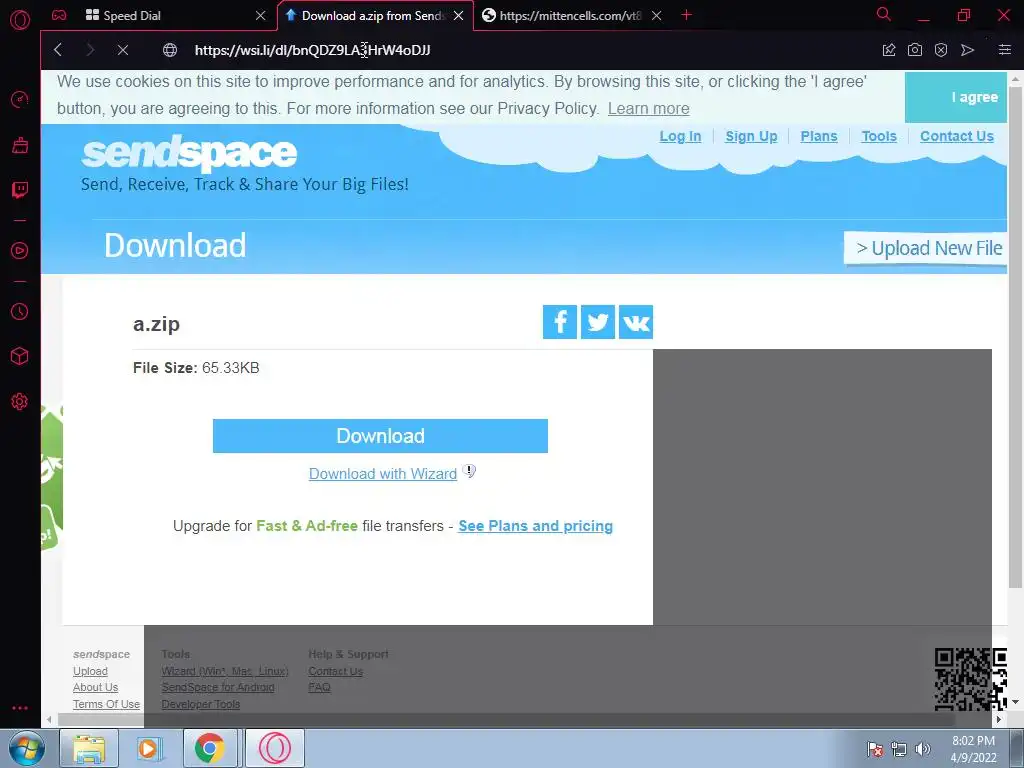Click the scroll down arrow
Screen dimensions: 1024x768
click(1015, 703)
